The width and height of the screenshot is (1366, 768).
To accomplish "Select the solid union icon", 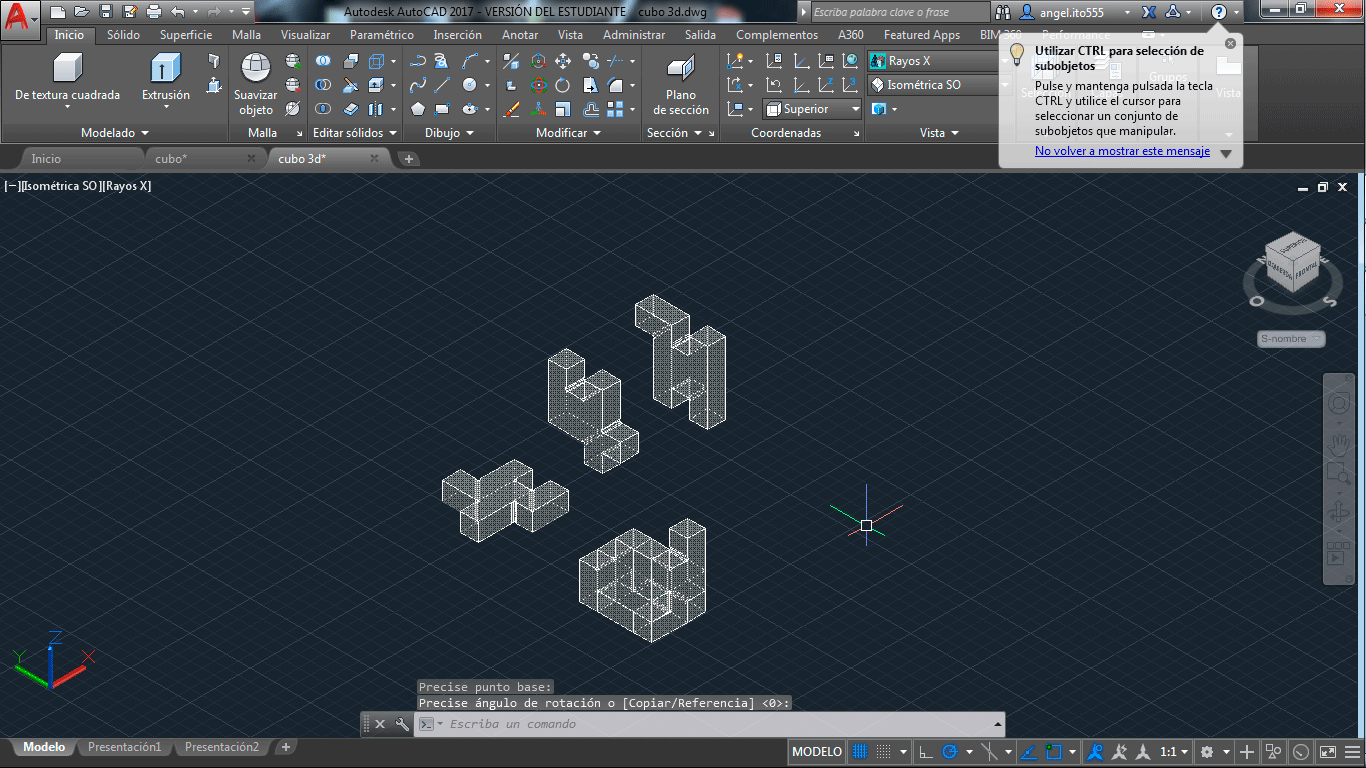I will pyautogui.click(x=323, y=61).
